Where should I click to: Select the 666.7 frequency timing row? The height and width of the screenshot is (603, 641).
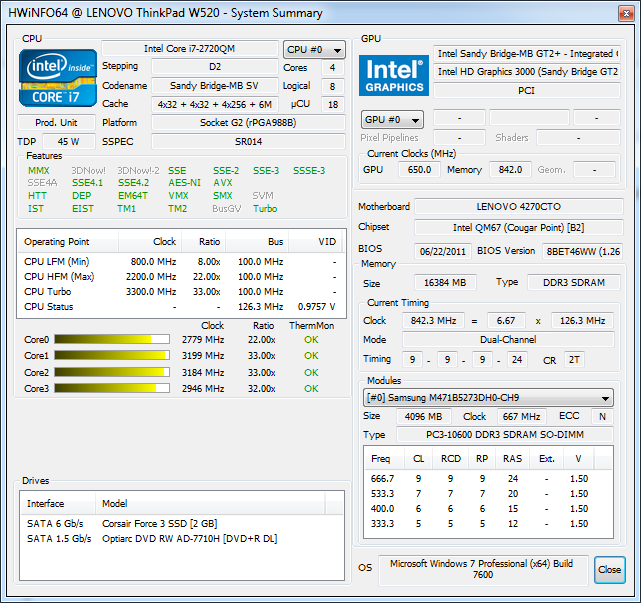click(488, 479)
